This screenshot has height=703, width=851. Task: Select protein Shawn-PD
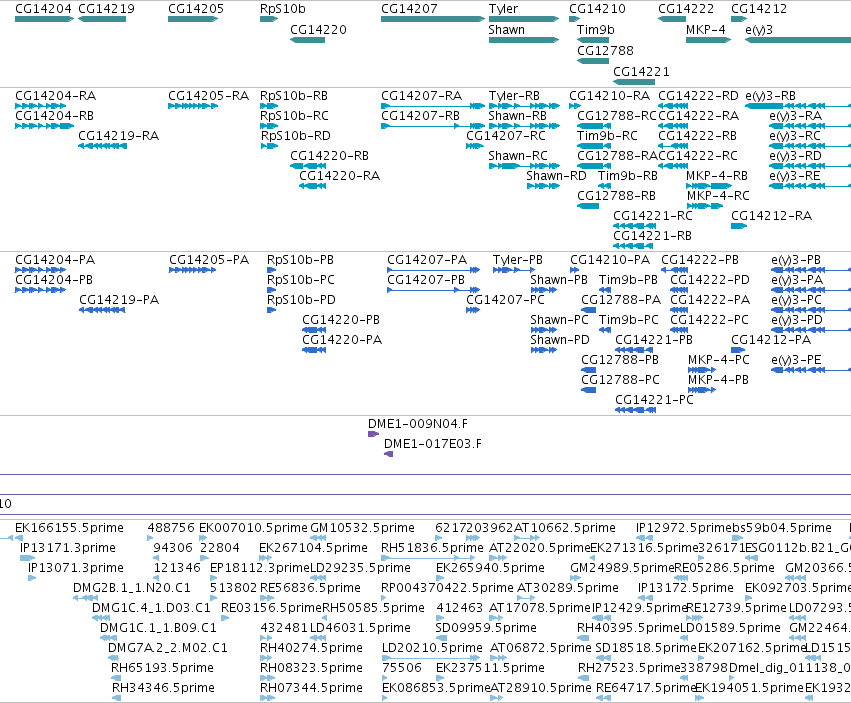point(560,340)
